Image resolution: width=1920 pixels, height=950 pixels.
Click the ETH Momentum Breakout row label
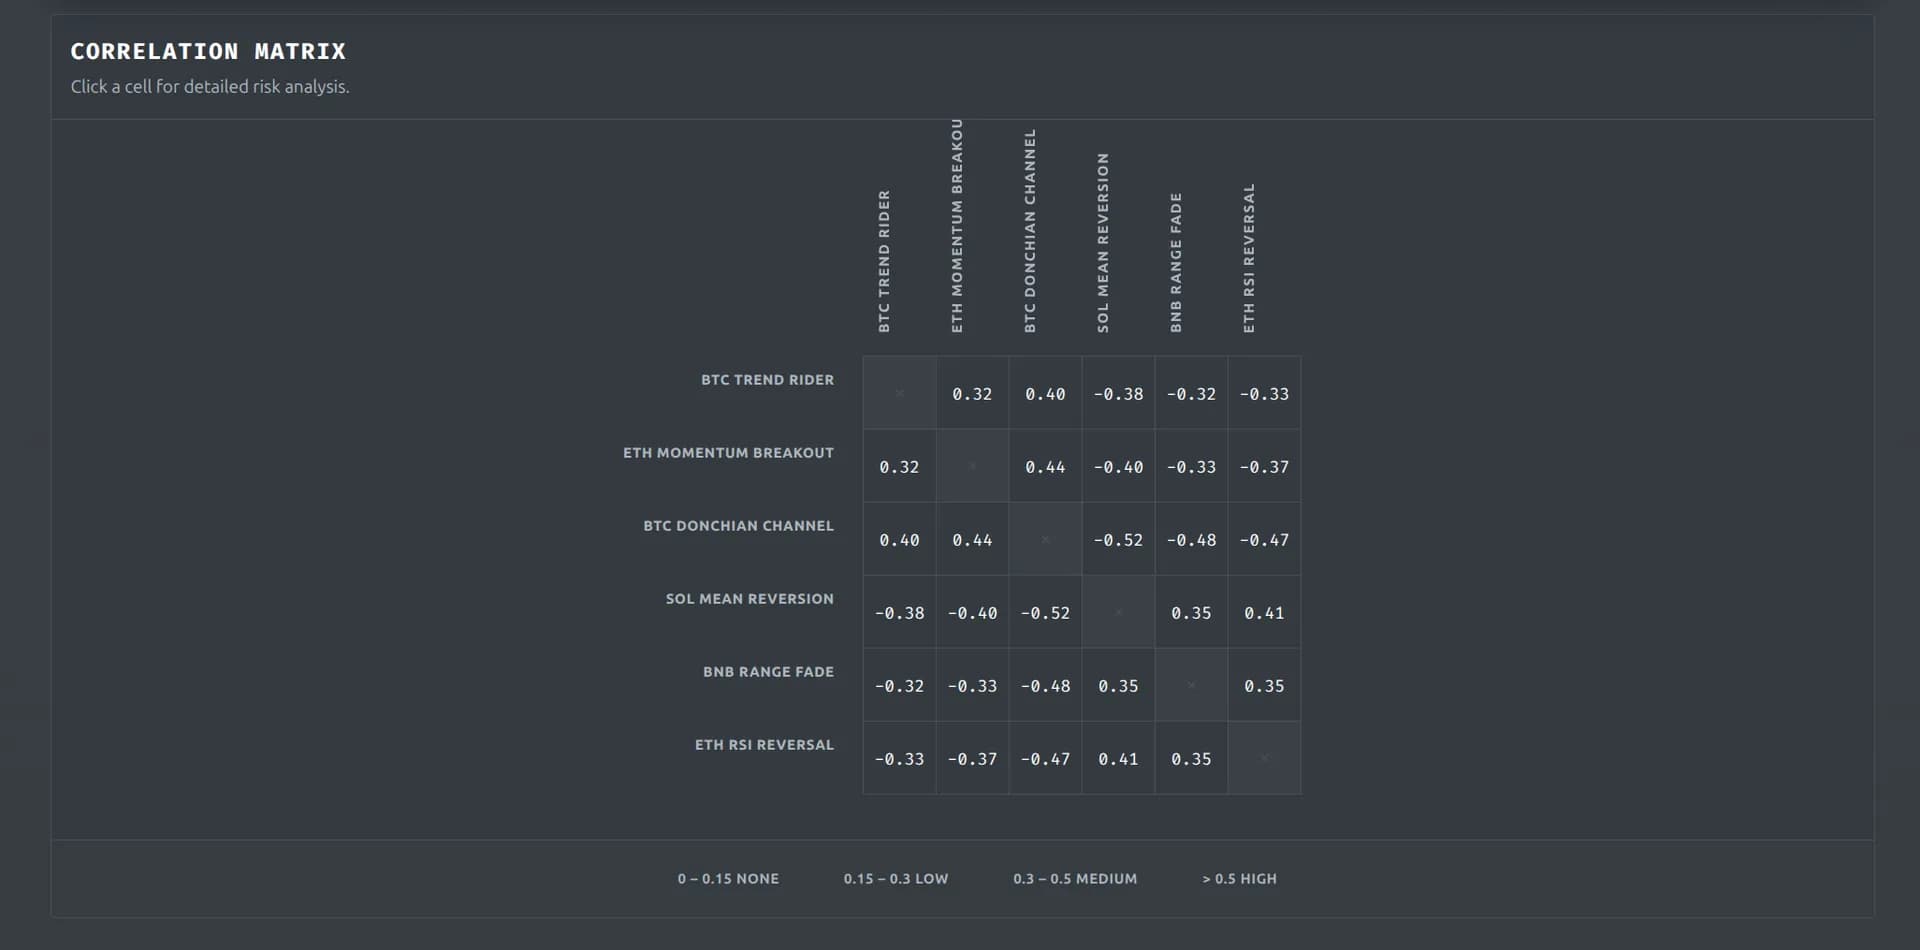pos(728,453)
